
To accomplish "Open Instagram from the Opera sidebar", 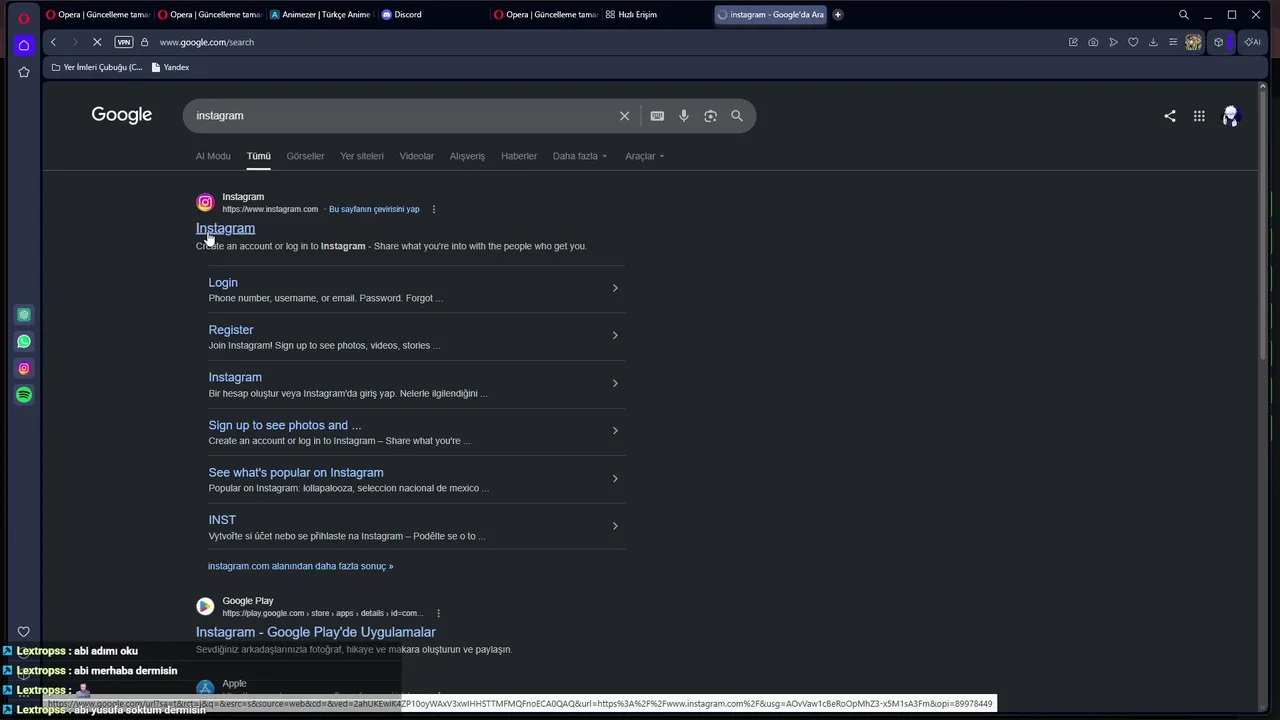I will coord(24,369).
